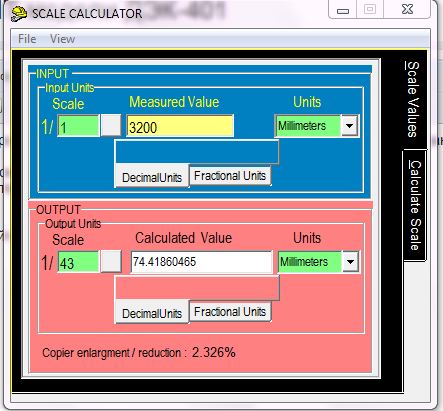Click the Copier enlargment reduction 2.326% text
Screen dimensions: 443x411
(x=139, y=352)
